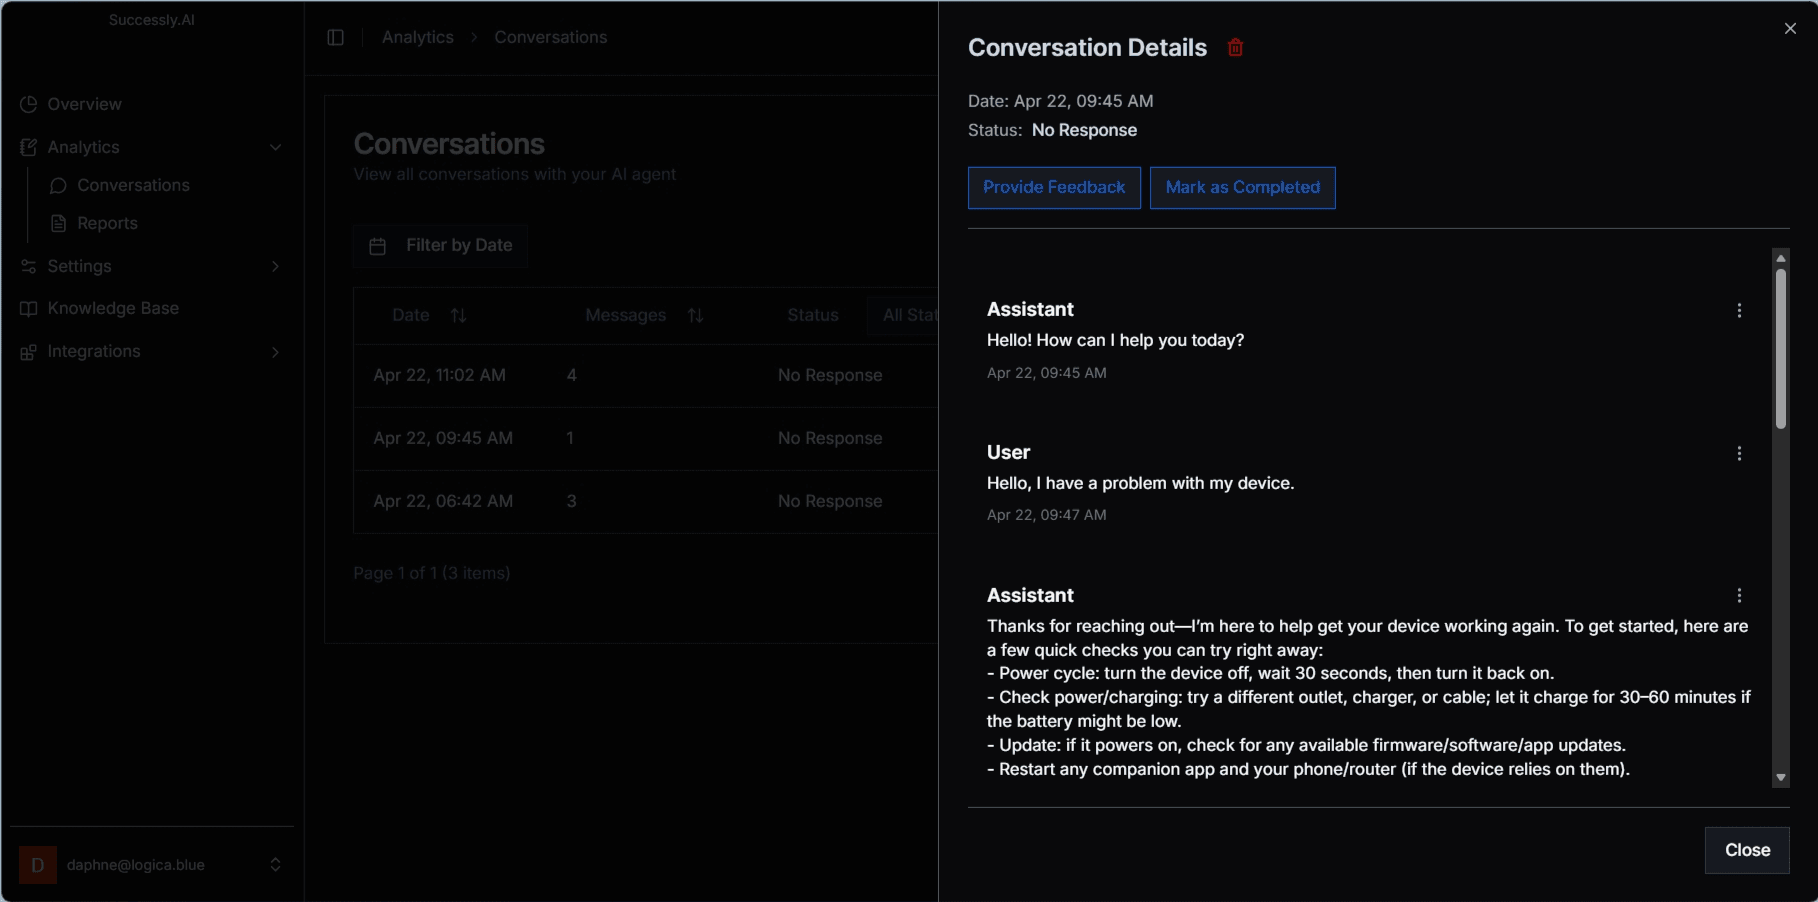
Task: Click the Reports document icon
Action: coord(59,224)
